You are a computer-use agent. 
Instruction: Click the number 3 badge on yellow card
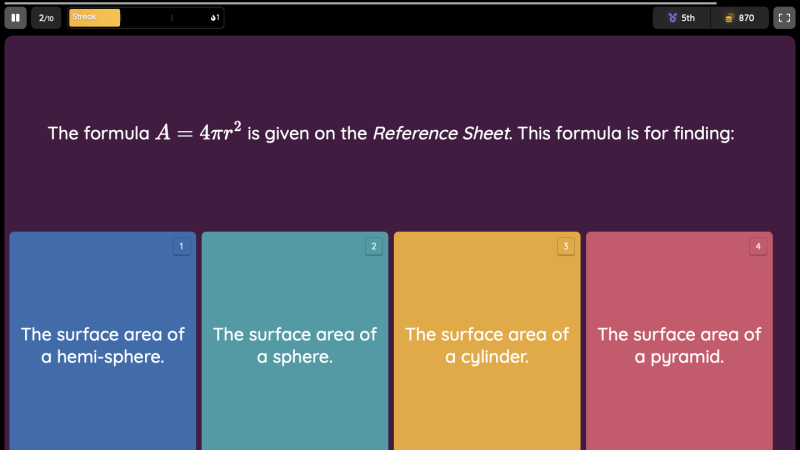566,246
